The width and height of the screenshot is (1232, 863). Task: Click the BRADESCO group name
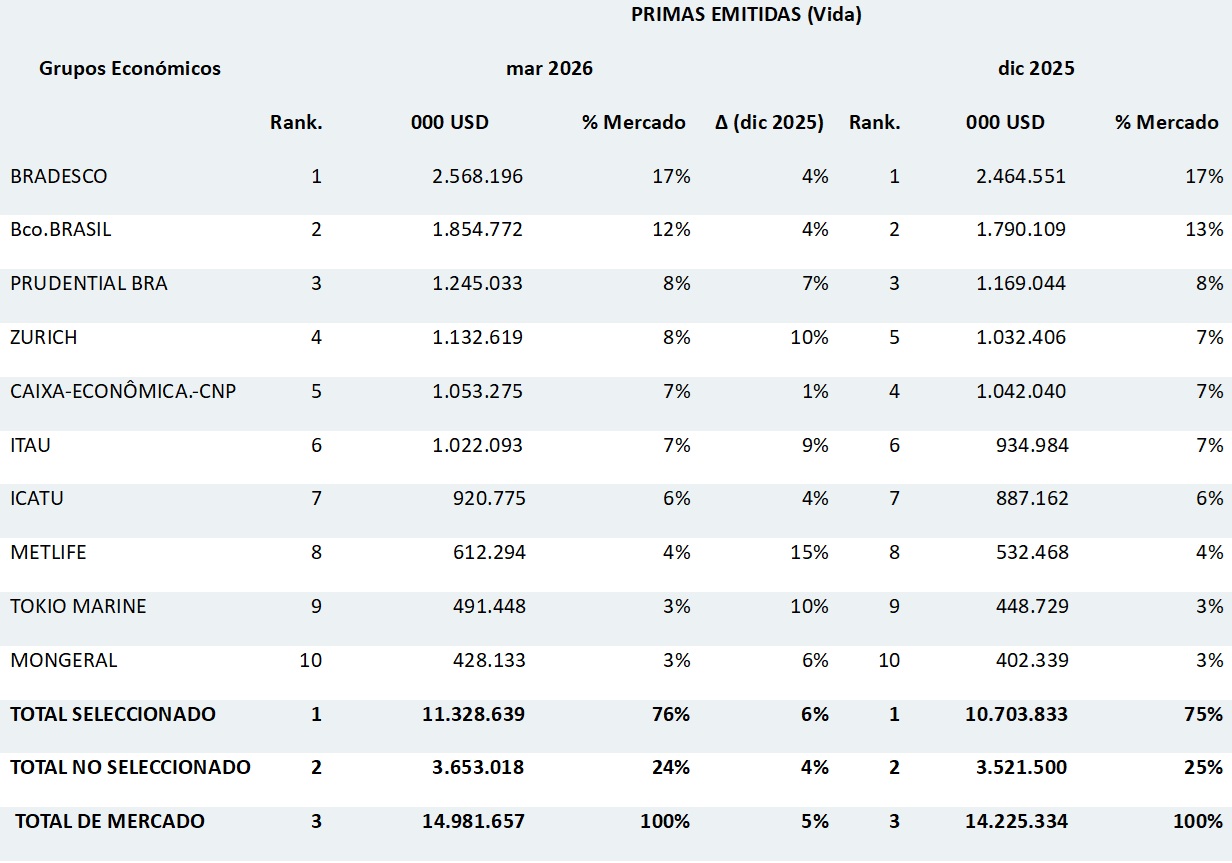pyautogui.click(x=59, y=176)
